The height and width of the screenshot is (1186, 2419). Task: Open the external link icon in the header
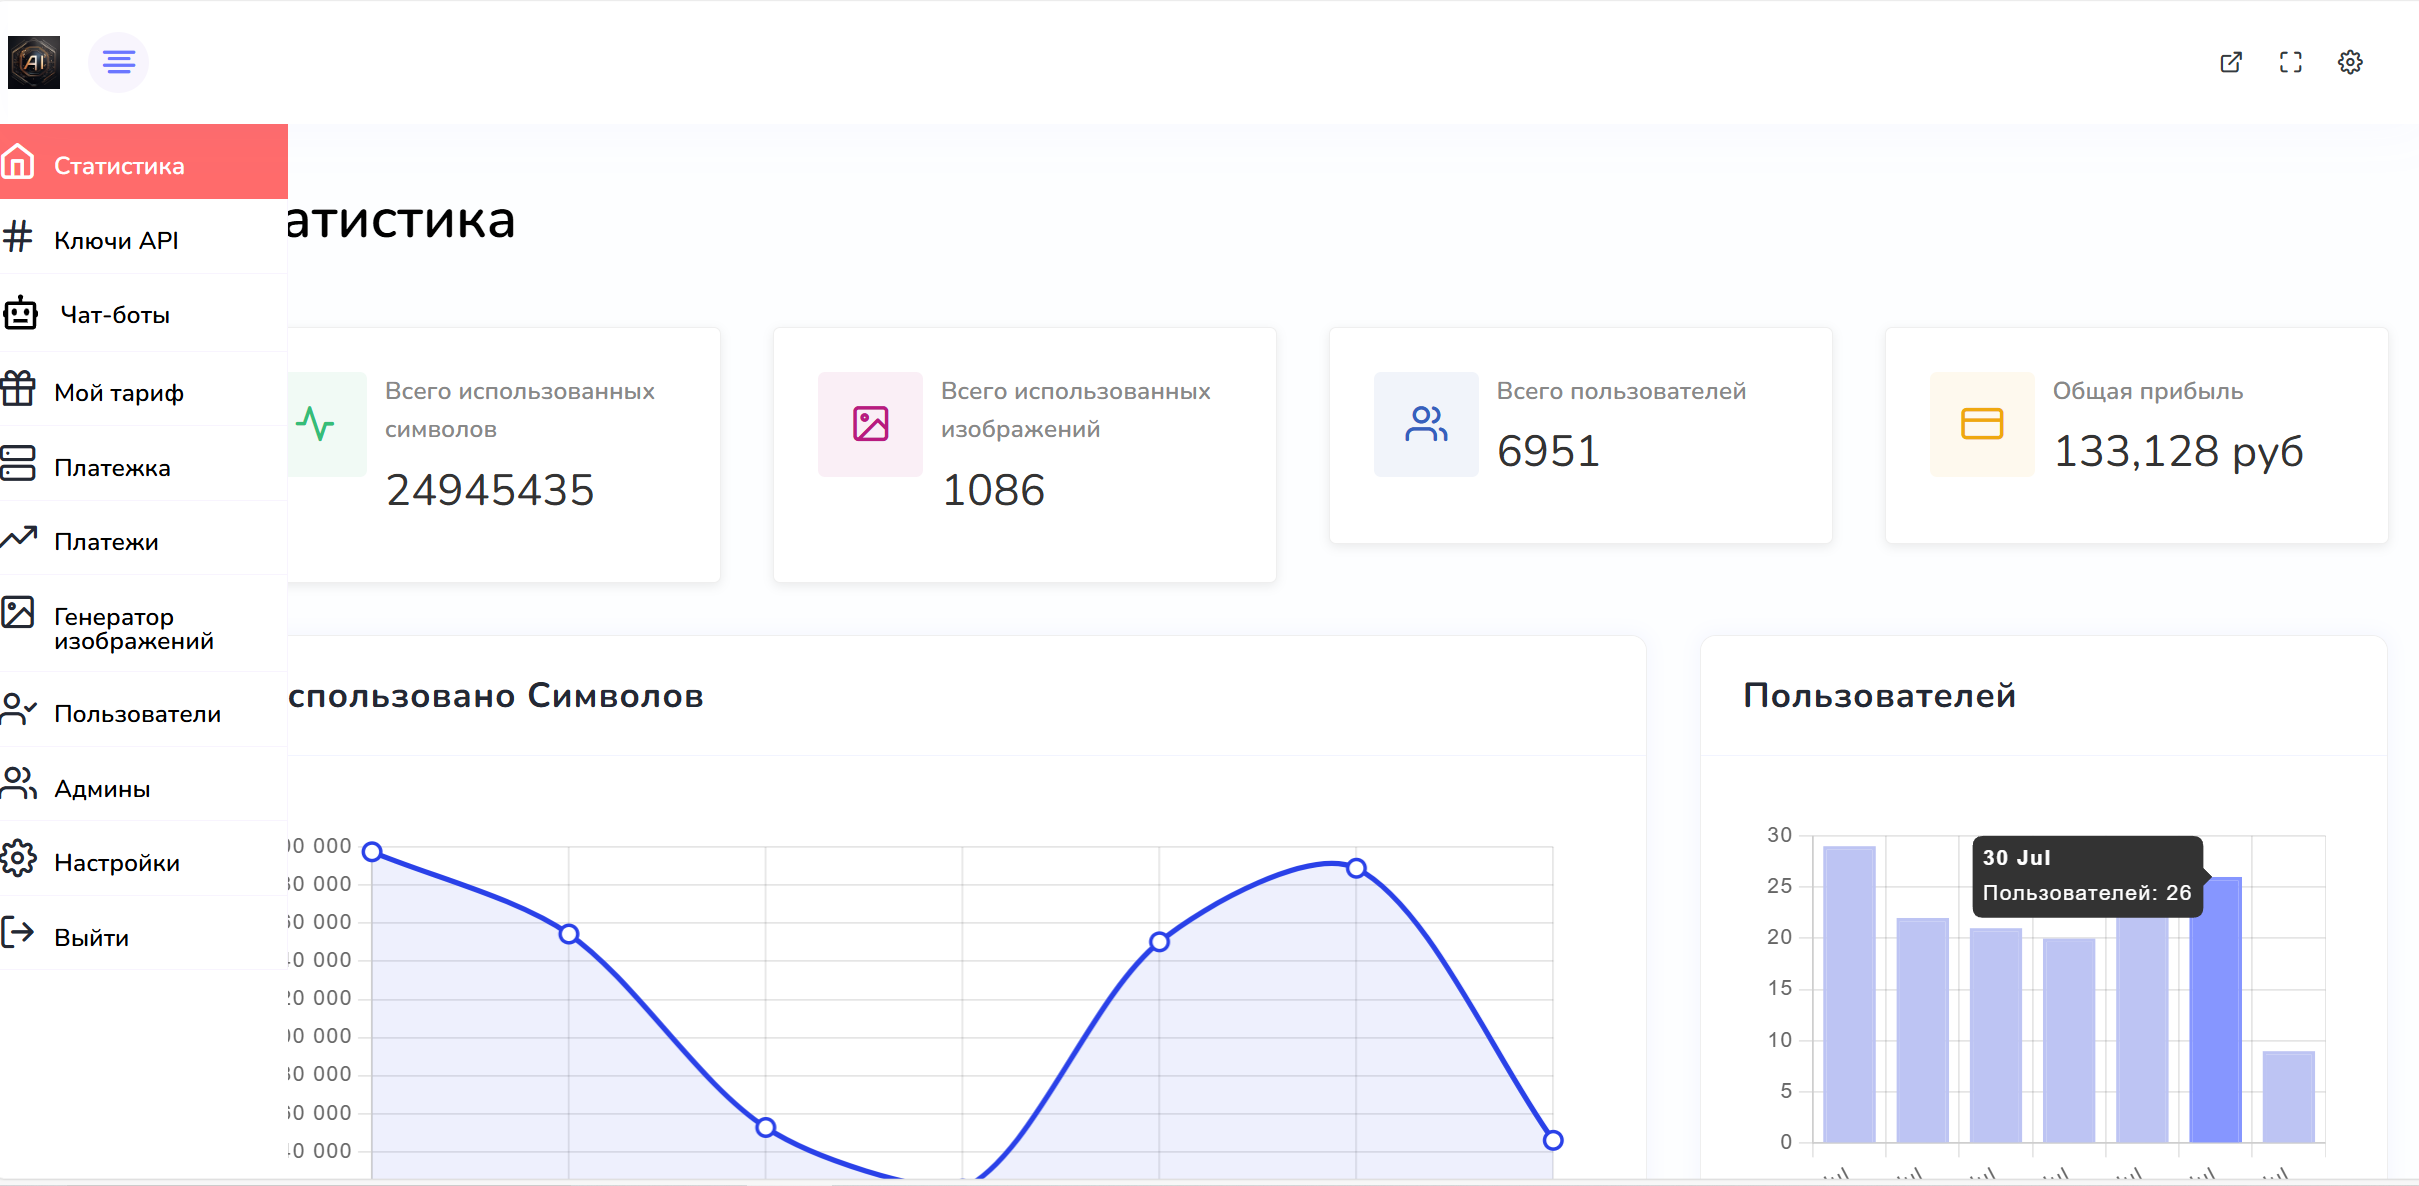click(x=2230, y=62)
